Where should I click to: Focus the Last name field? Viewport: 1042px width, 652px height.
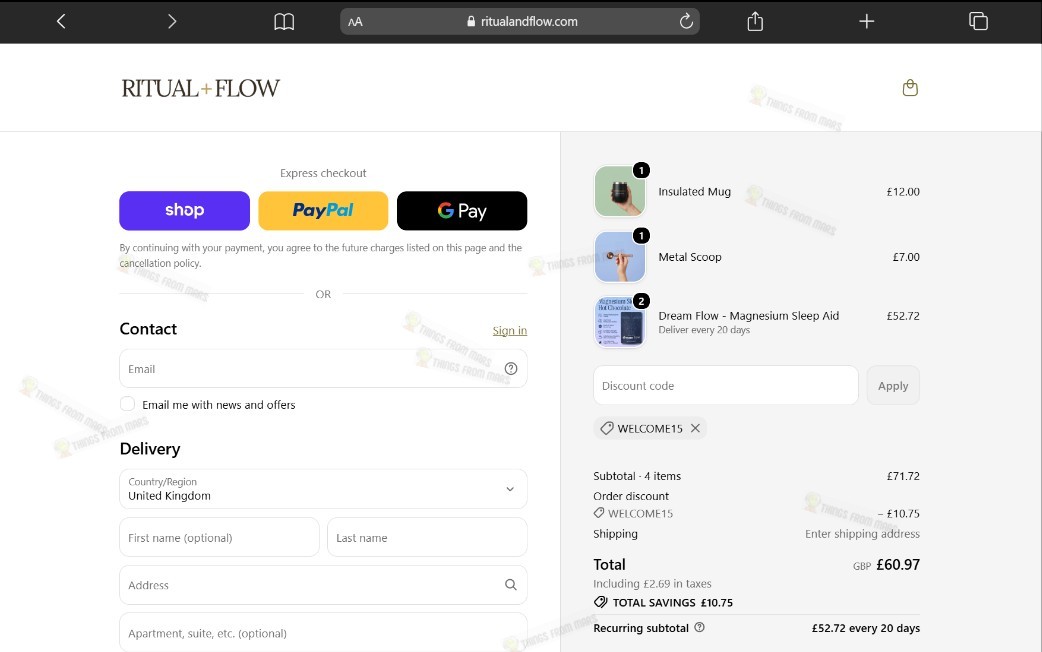pos(427,538)
